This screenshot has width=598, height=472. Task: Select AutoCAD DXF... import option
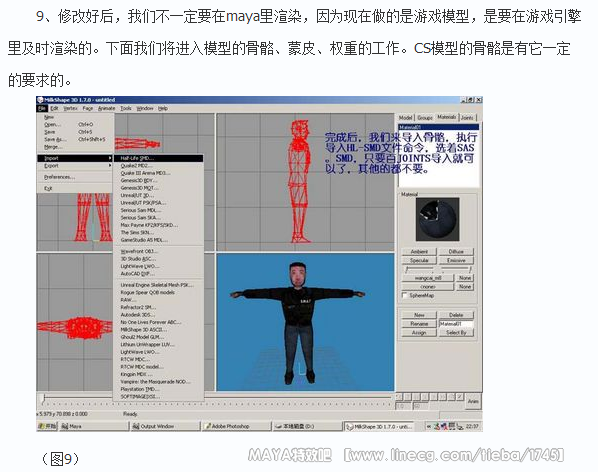[x=159, y=273]
